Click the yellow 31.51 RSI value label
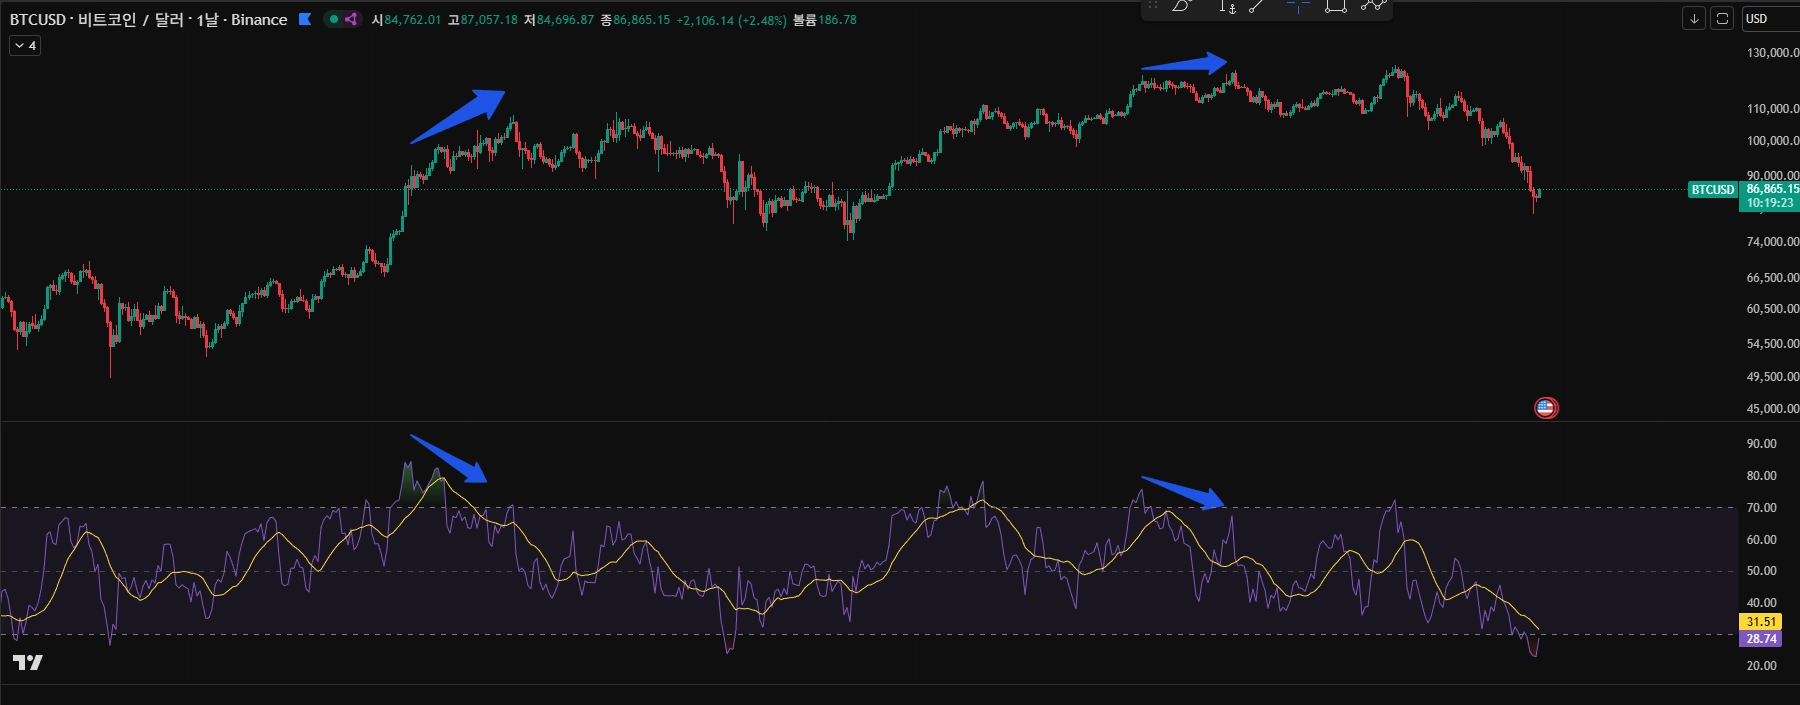Screen dimensions: 1800x705 click(x=1761, y=622)
